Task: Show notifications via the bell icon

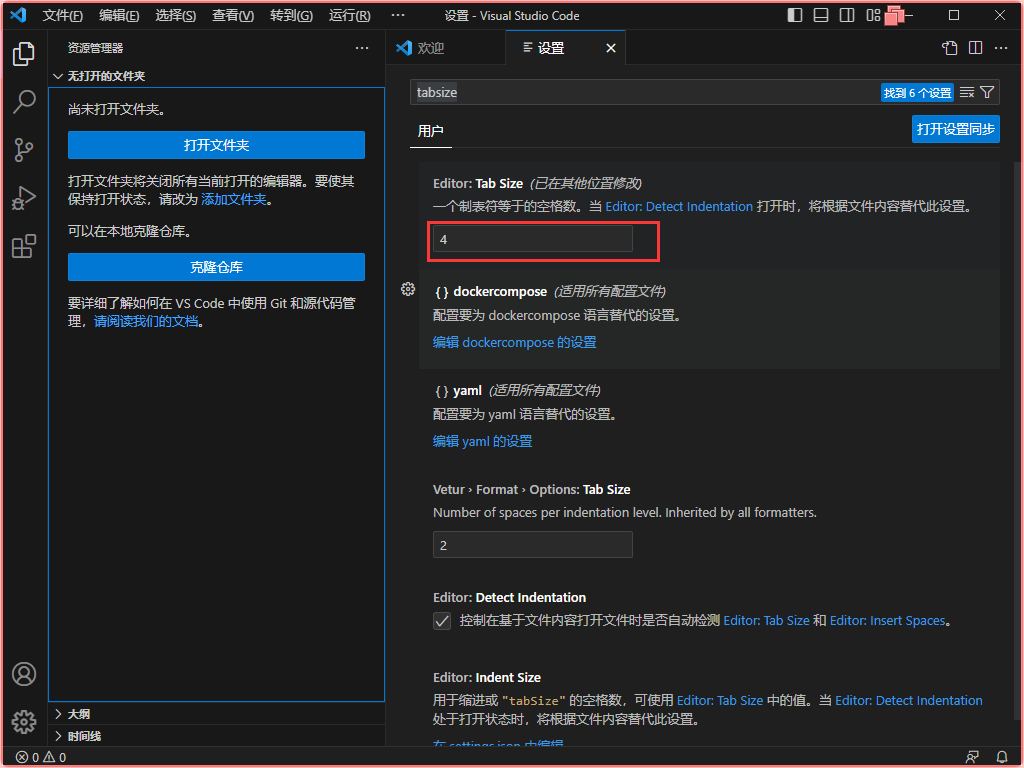Action: pyautogui.click(x=1002, y=757)
